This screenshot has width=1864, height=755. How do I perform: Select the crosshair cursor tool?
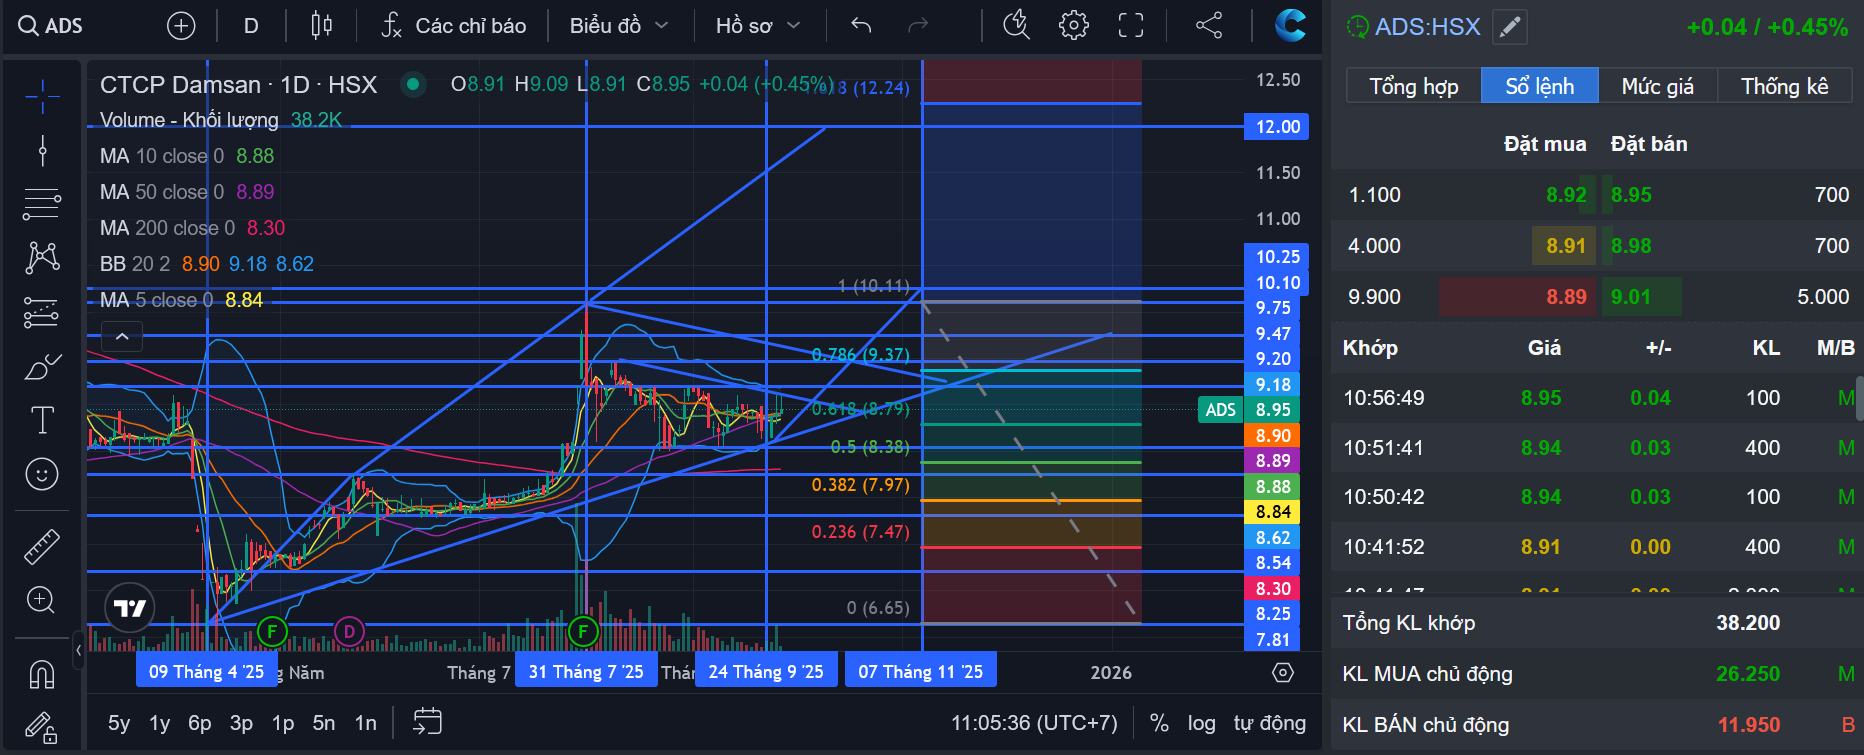pos(42,96)
